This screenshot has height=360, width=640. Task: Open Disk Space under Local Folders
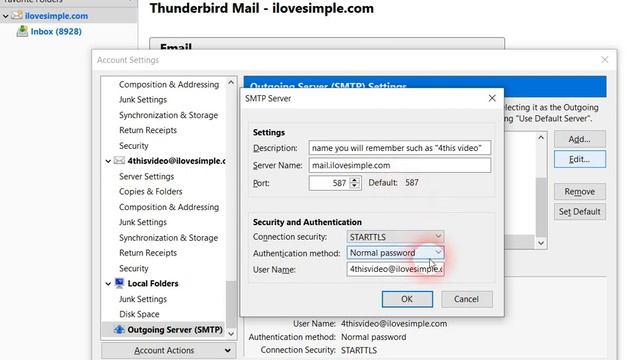click(x=139, y=314)
